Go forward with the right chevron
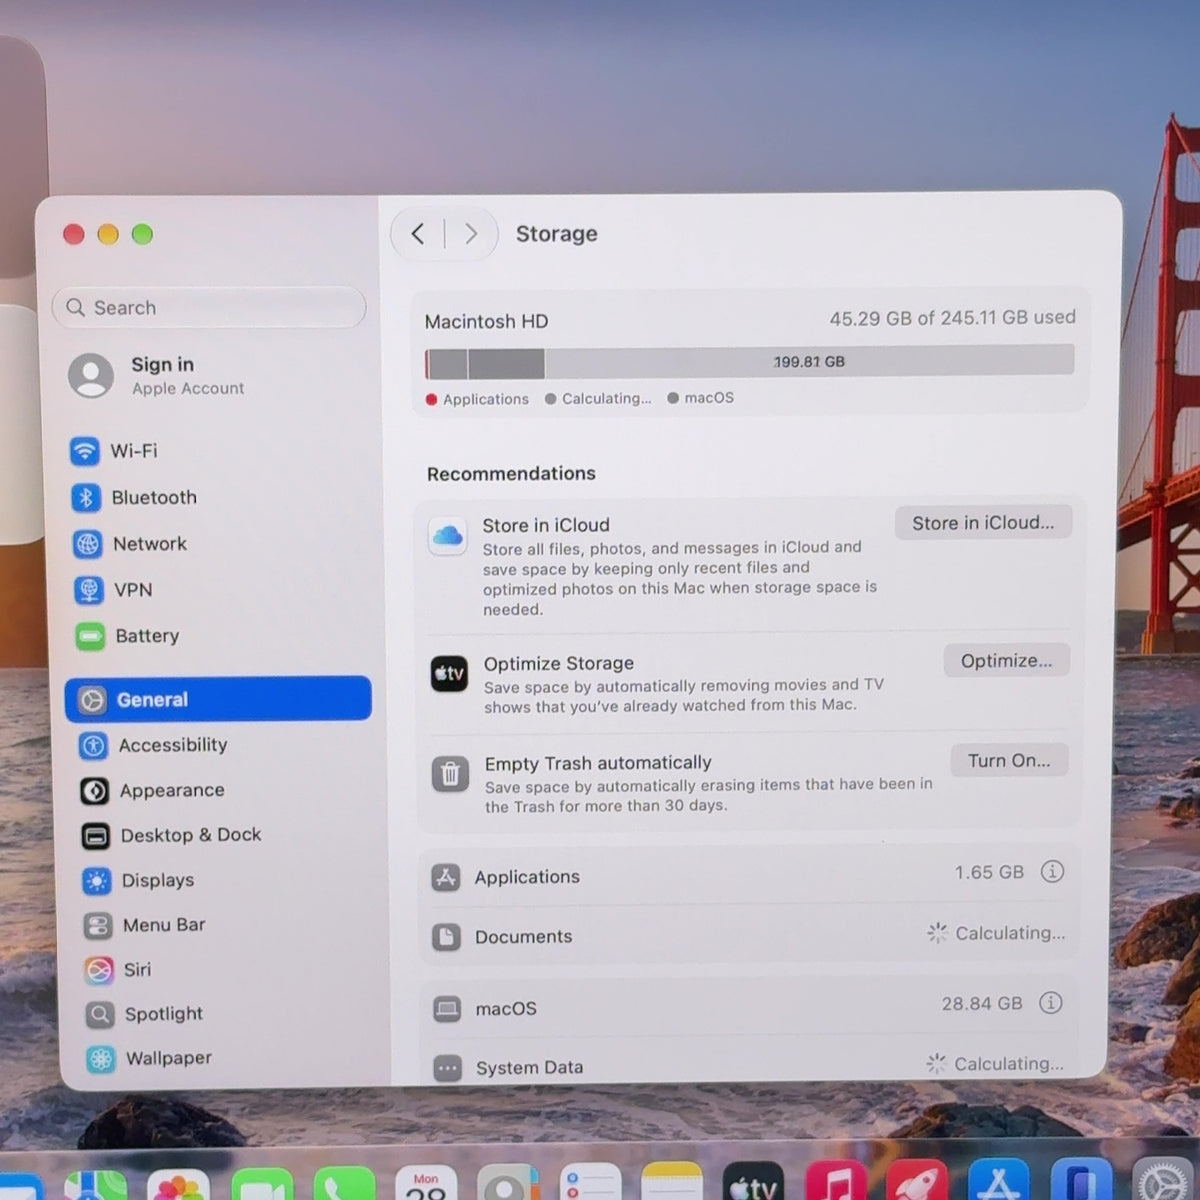 470,234
